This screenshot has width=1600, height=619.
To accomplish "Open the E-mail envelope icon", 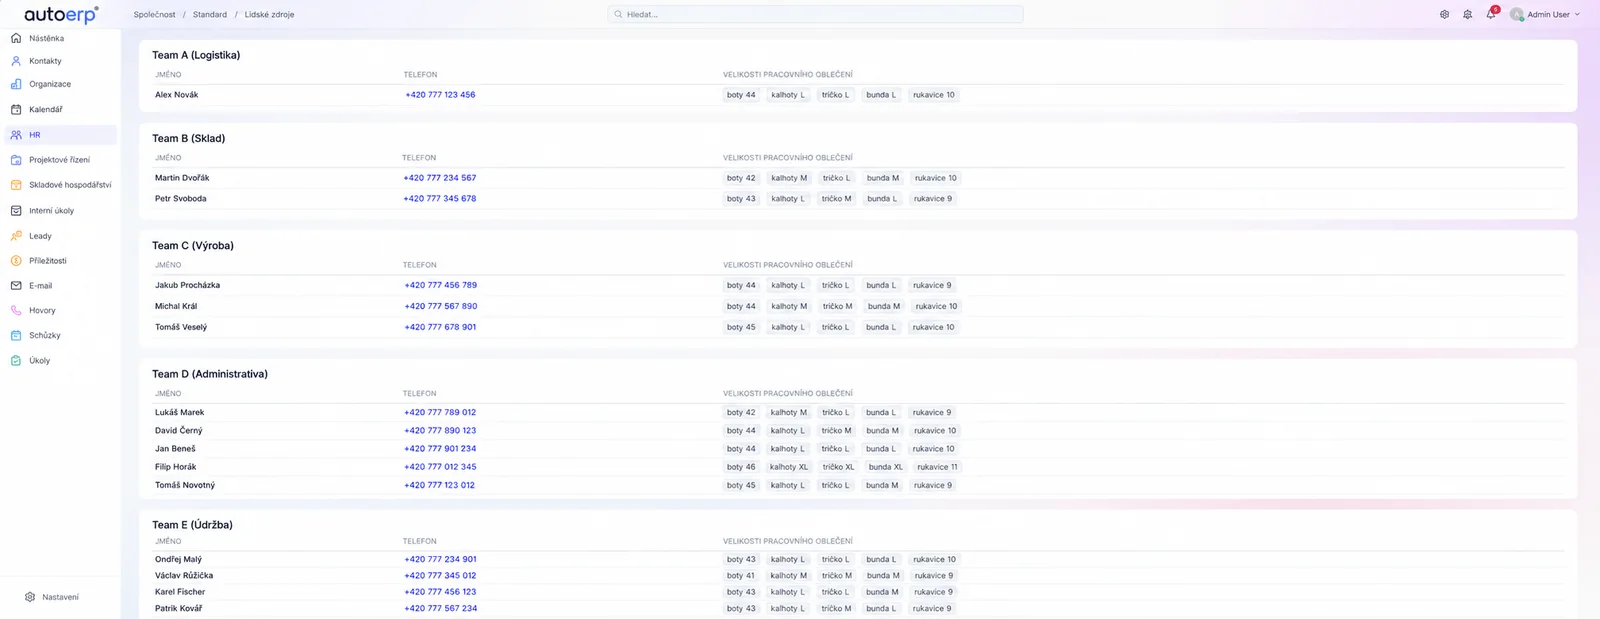I will (16, 286).
